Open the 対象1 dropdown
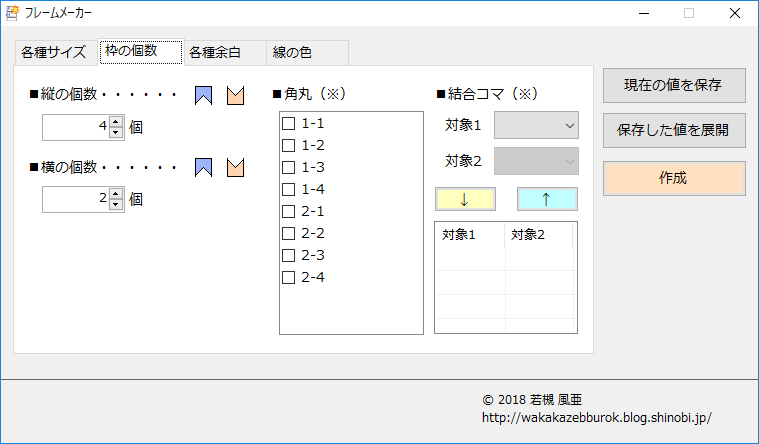The height and width of the screenshot is (444, 759). click(536, 125)
